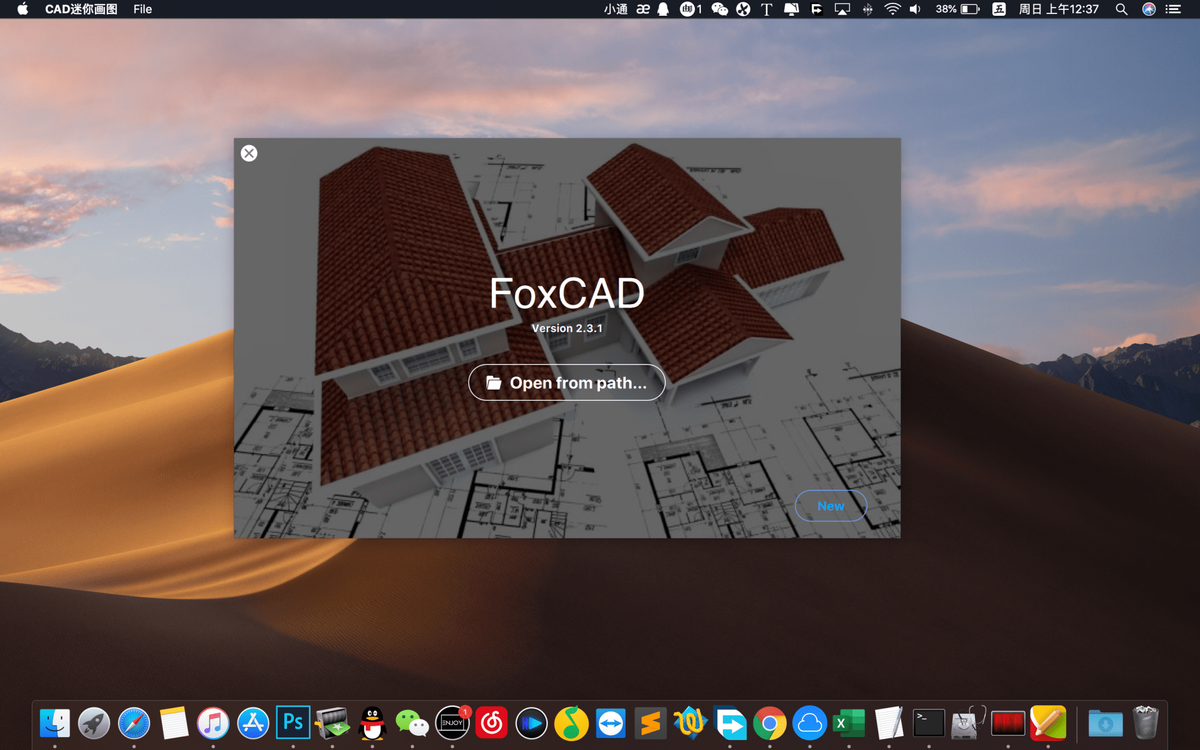1200x750 pixels.
Task: Open Spotlight search in menu bar
Action: [1121, 9]
